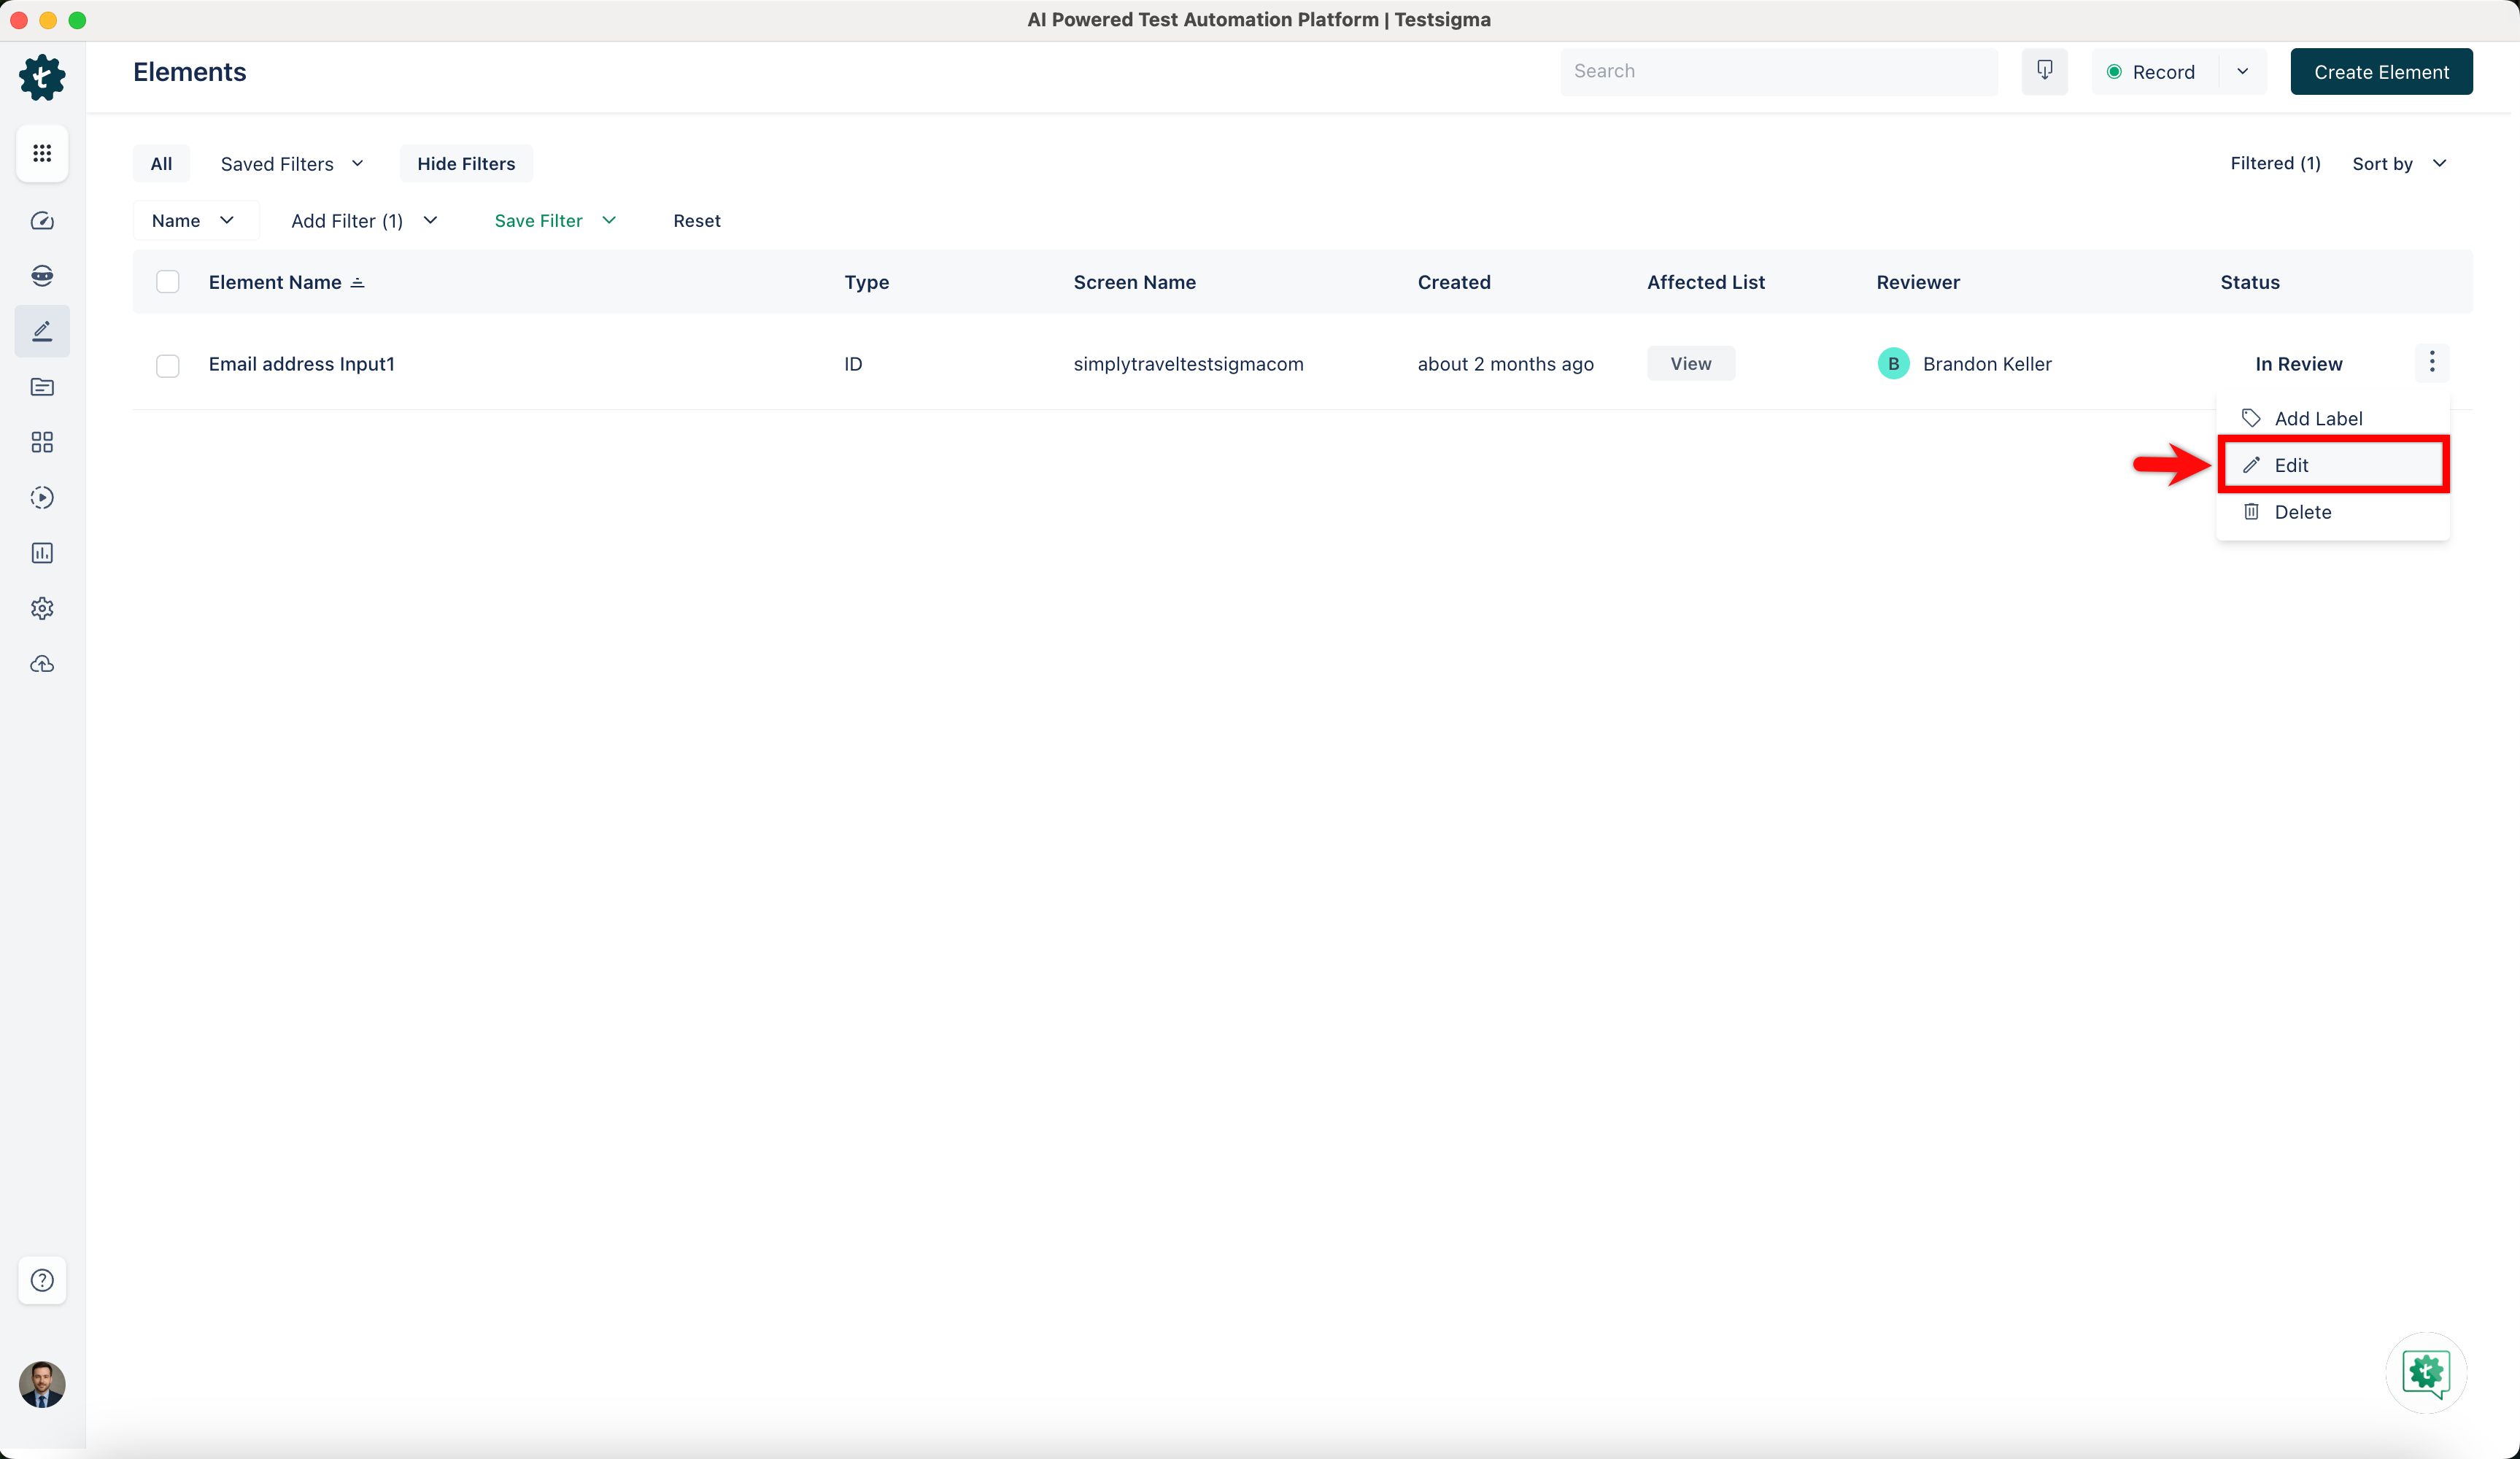
Task: Open the Sort by dropdown
Action: (x=2398, y=164)
